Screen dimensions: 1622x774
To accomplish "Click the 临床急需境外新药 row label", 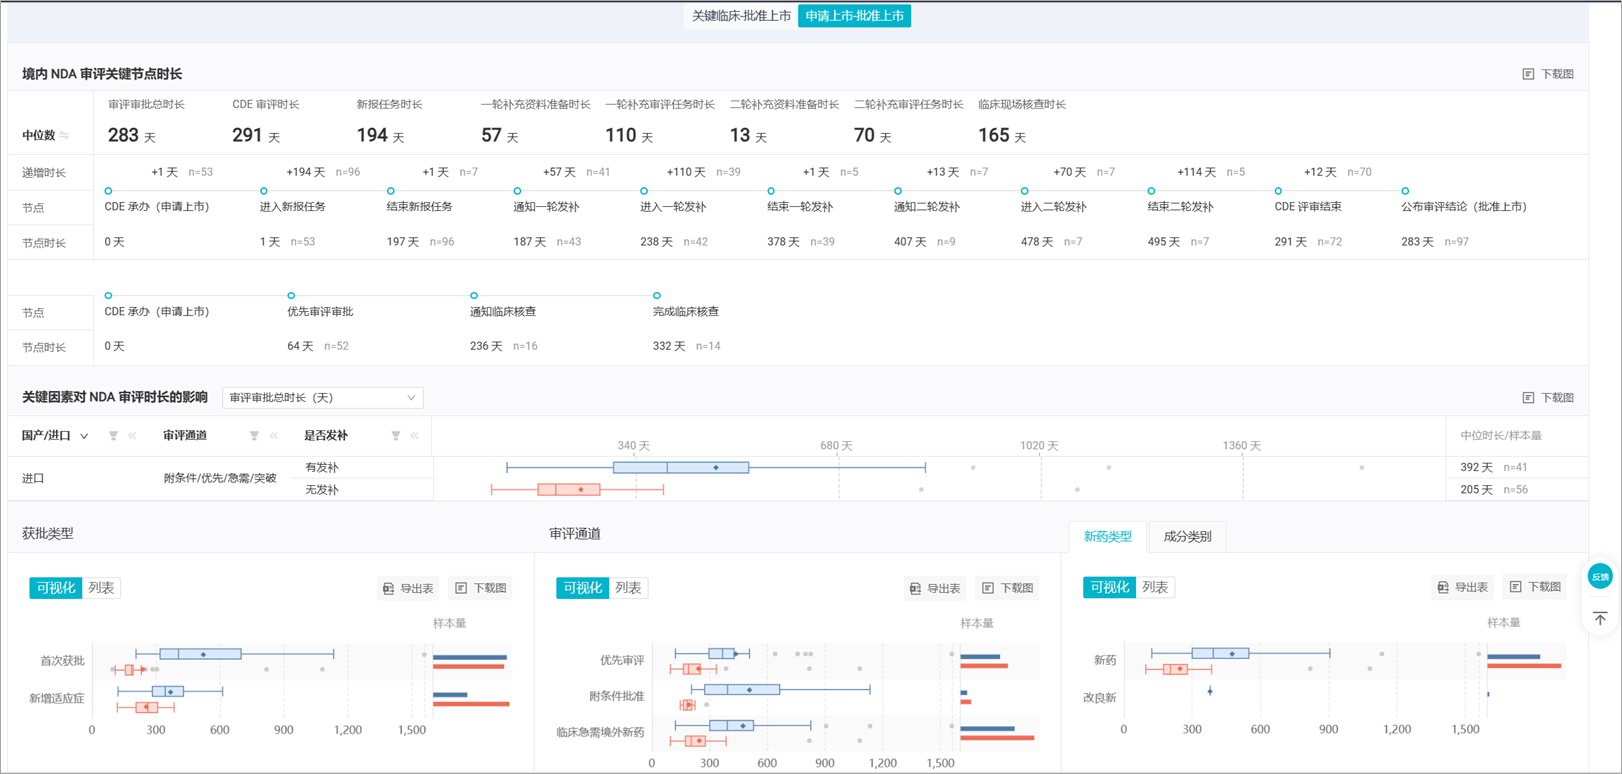I will [x=600, y=732].
